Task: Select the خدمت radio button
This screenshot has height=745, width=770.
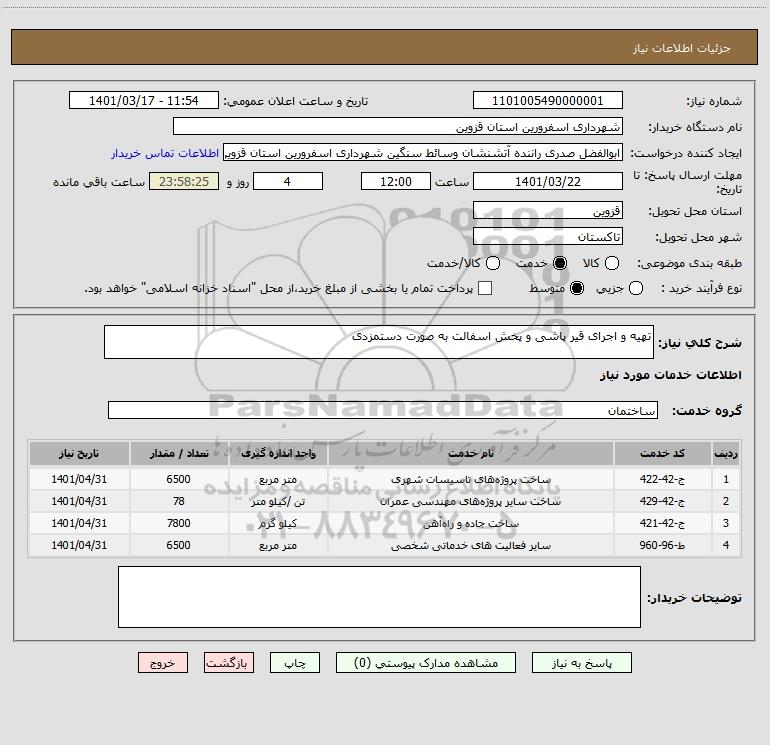Action: point(559,263)
